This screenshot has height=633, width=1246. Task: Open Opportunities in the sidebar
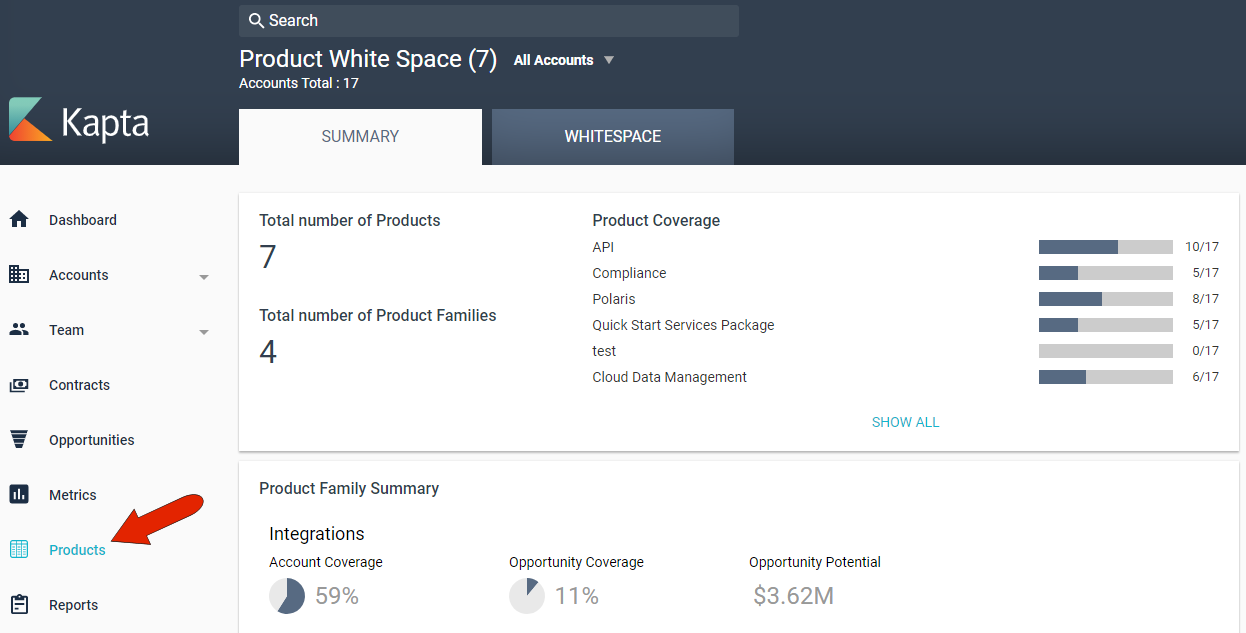(91, 440)
